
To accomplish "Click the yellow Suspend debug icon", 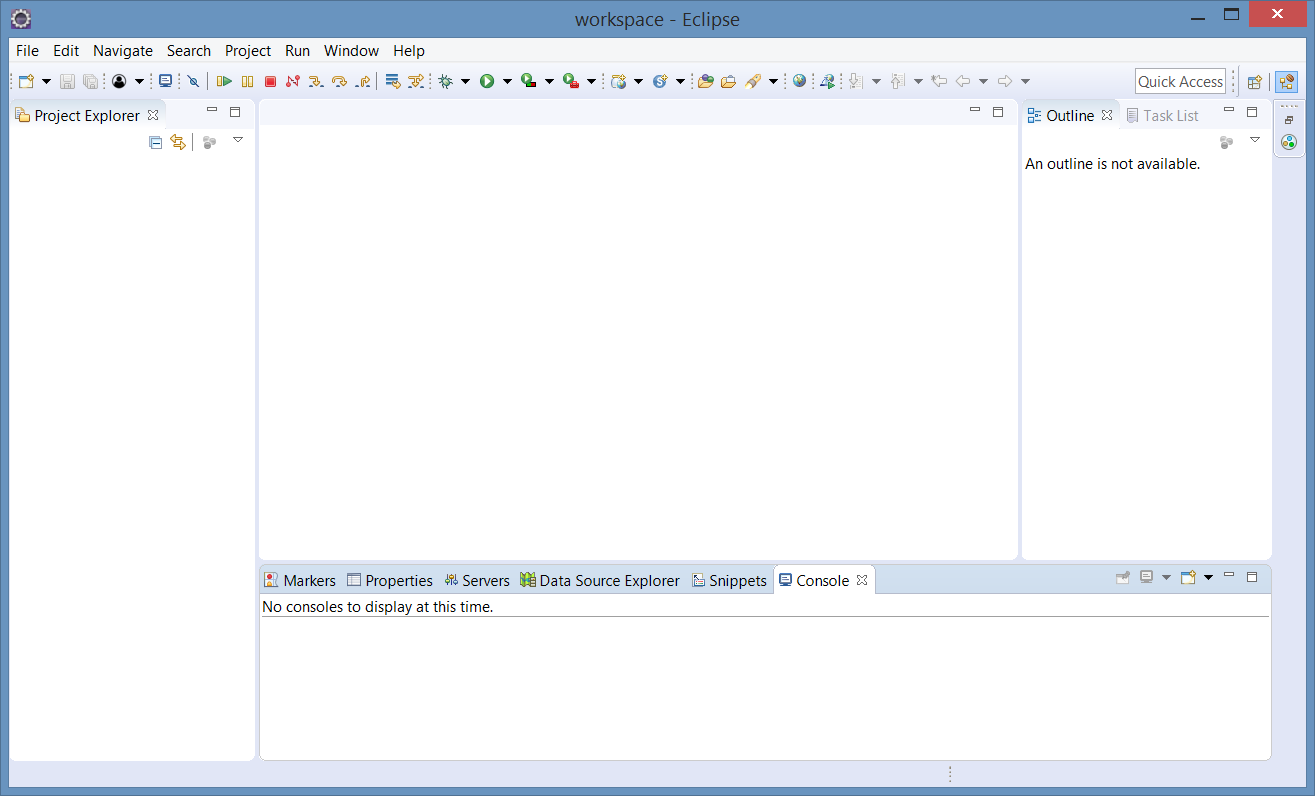I will [247, 81].
